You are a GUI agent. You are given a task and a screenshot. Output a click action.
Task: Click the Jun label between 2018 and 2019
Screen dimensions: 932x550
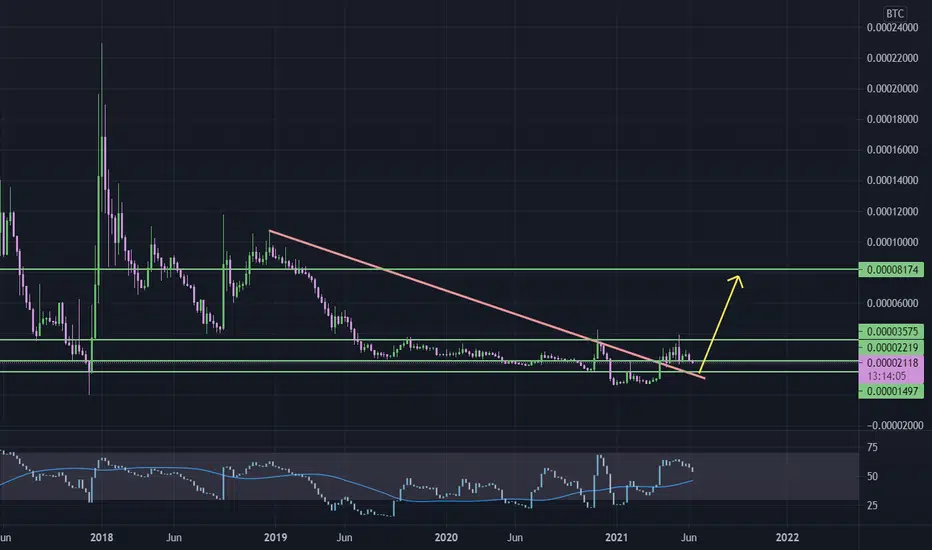pyautogui.click(x=174, y=538)
